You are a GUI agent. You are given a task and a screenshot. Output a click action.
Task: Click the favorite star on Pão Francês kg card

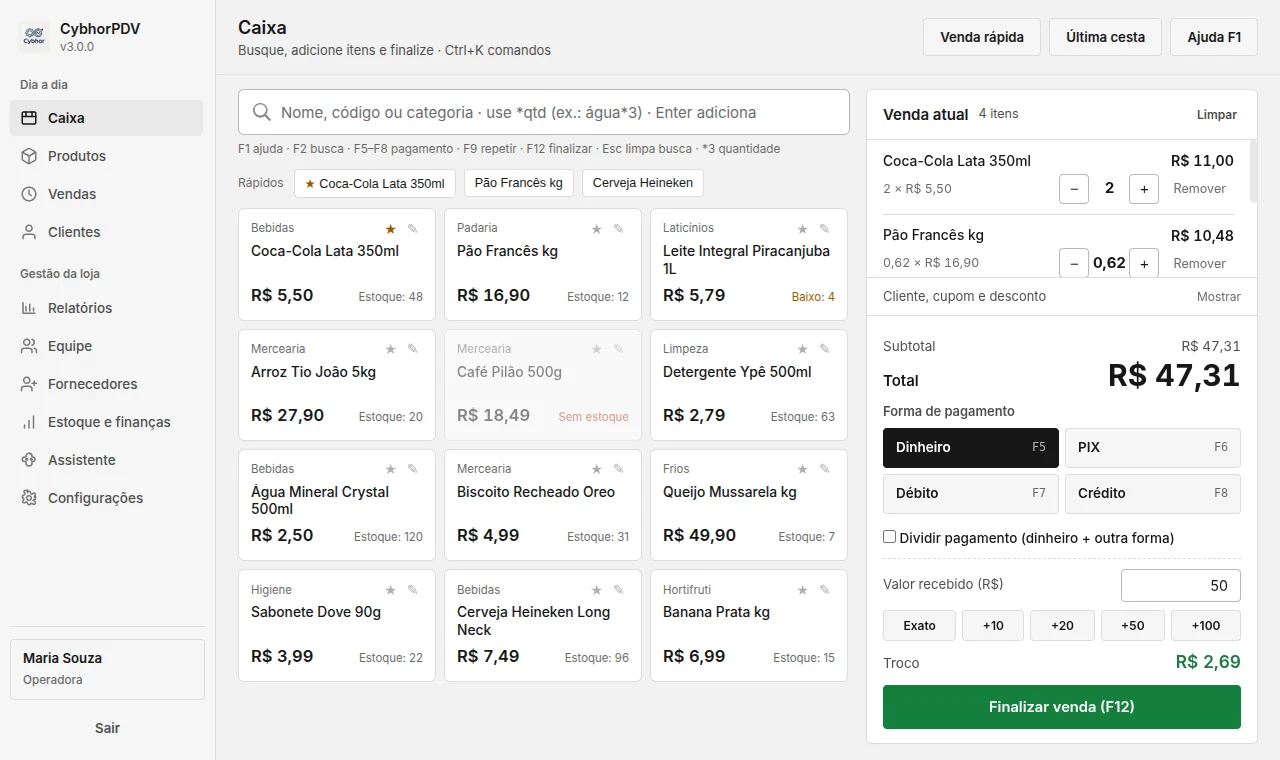597,229
